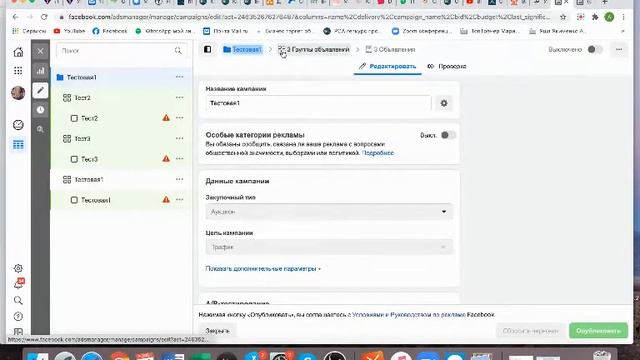Open the Facebook bookmark
640x360 pixels.
click(x=110, y=31)
